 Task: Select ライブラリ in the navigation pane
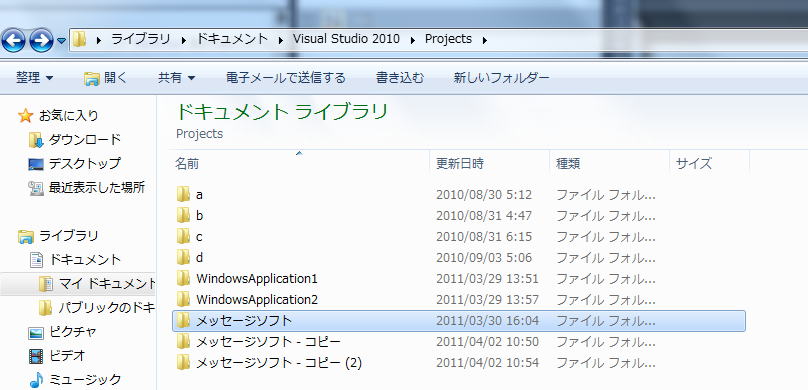click(69, 236)
